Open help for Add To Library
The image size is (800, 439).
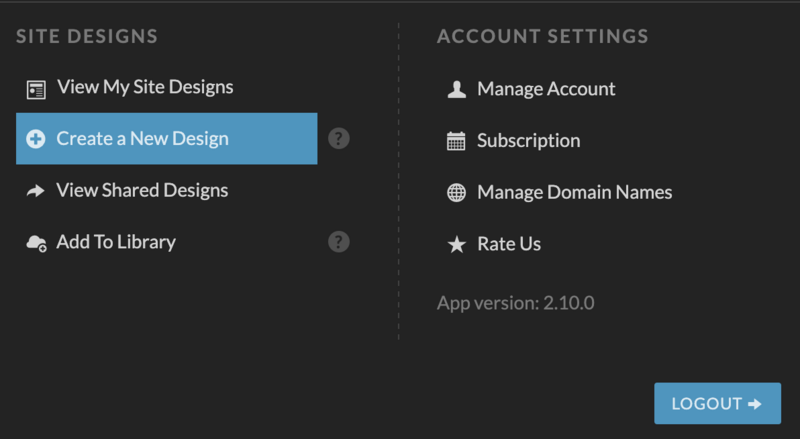click(x=339, y=241)
